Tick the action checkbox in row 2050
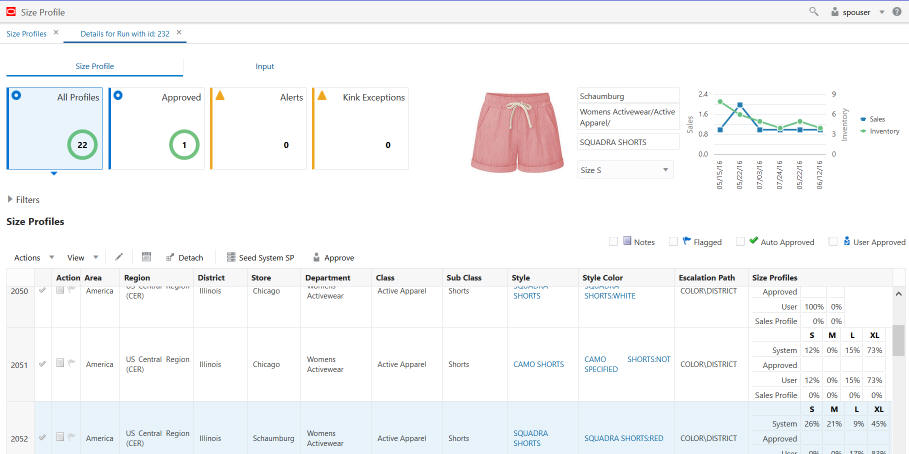 pyautogui.click(x=60, y=290)
